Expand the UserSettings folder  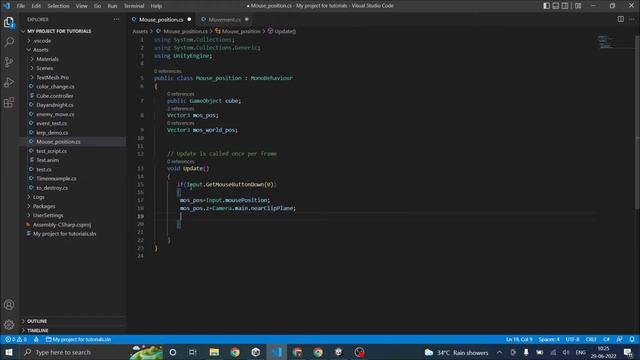[x=46, y=216]
